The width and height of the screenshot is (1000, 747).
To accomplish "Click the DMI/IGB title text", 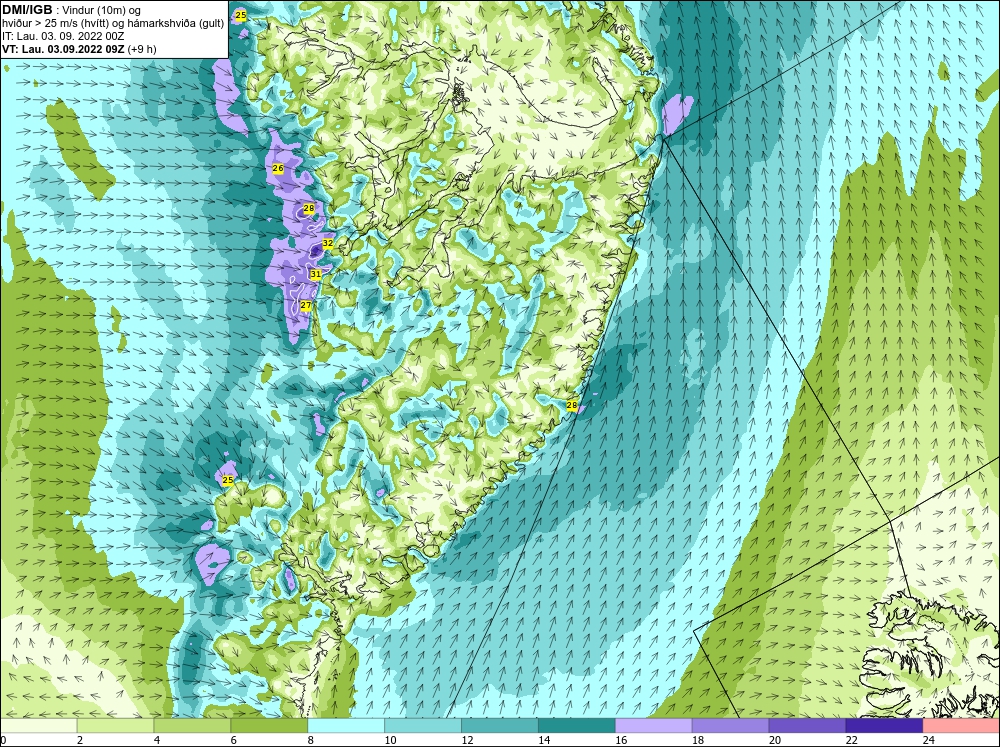I will tap(27, 10).
